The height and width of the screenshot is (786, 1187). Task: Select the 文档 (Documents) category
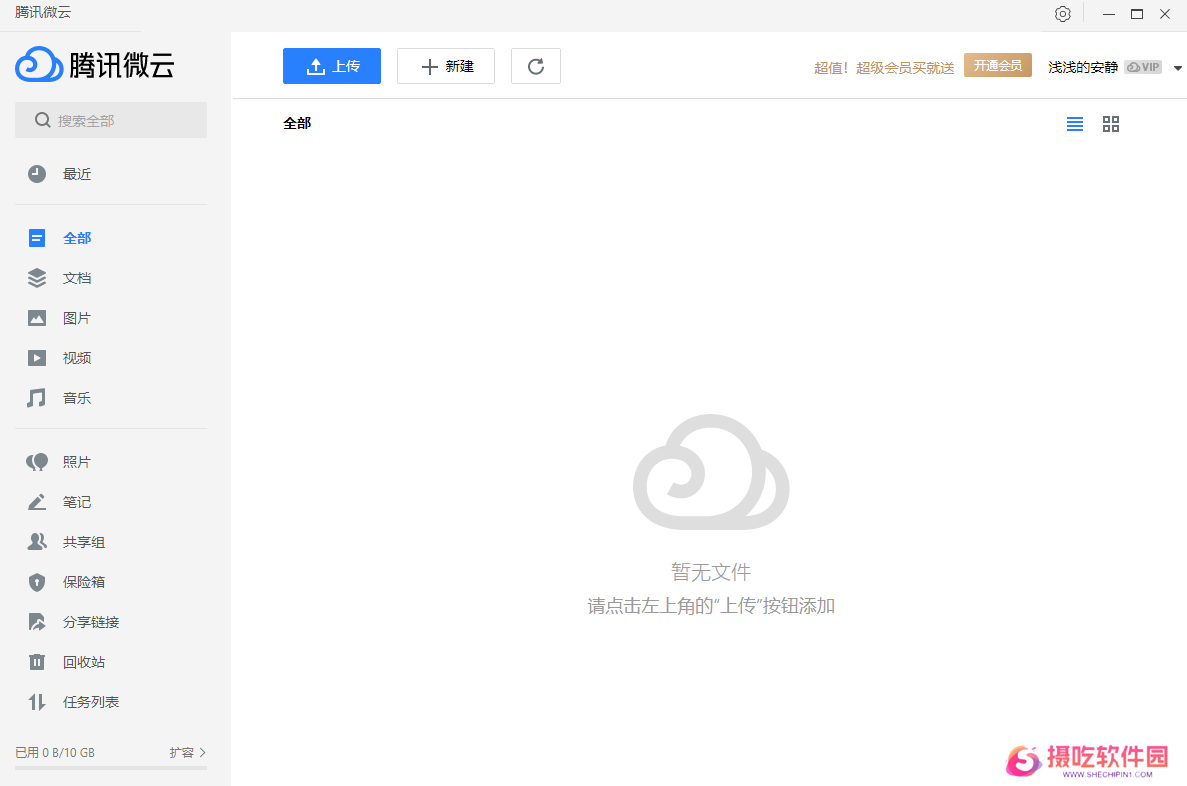pyautogui.click(x=77, y=277)
